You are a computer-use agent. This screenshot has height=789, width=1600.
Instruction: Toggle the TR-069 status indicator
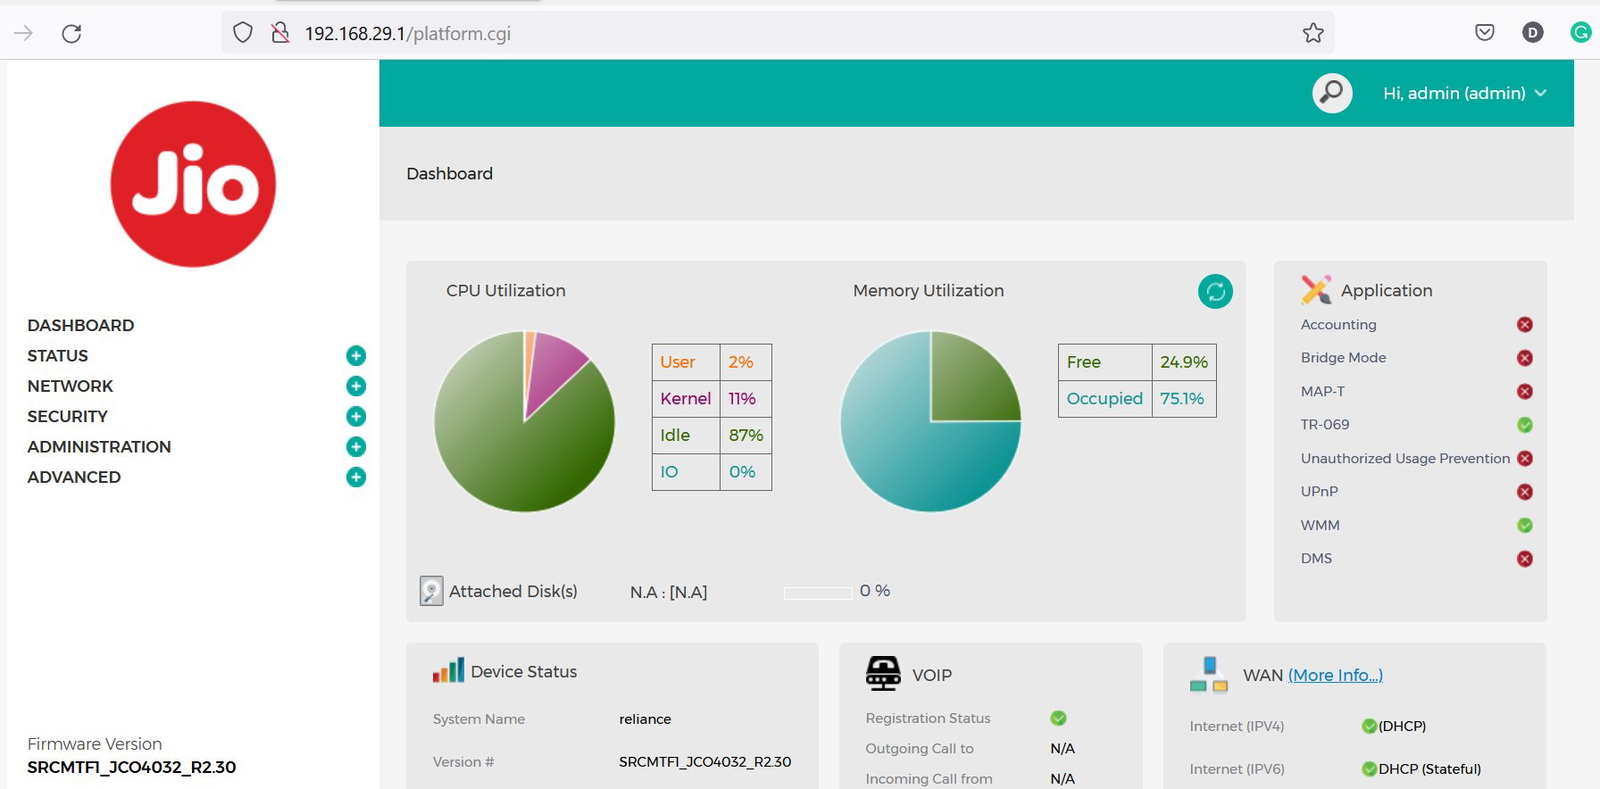(1524, 425)
